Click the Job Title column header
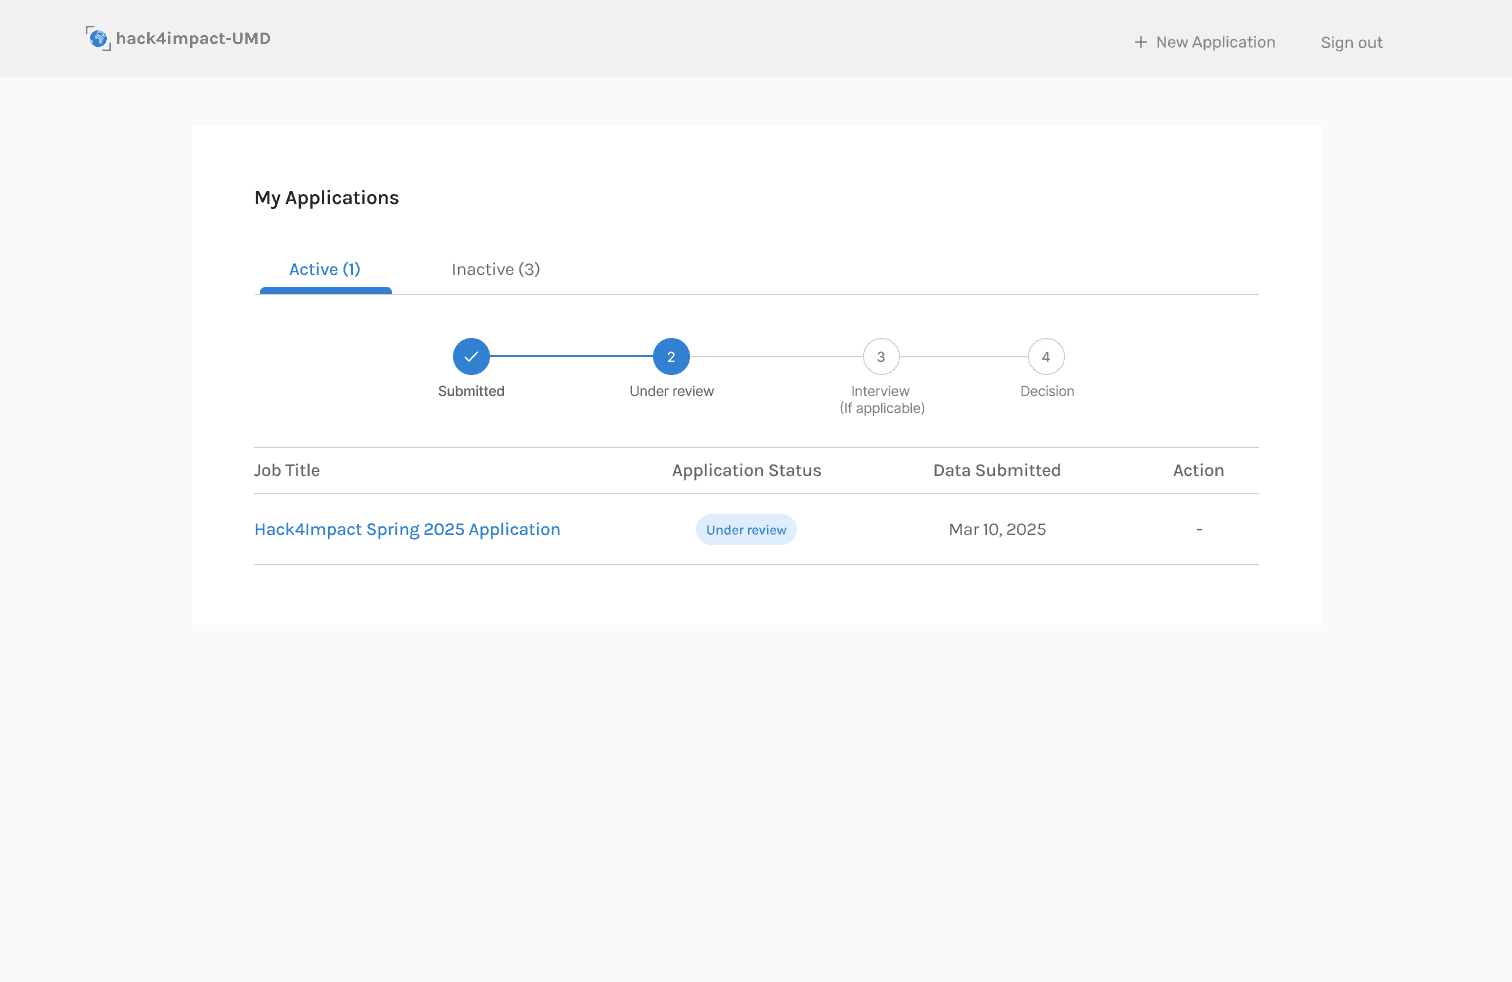This screenshot has width=1512, height=982. 287,470
